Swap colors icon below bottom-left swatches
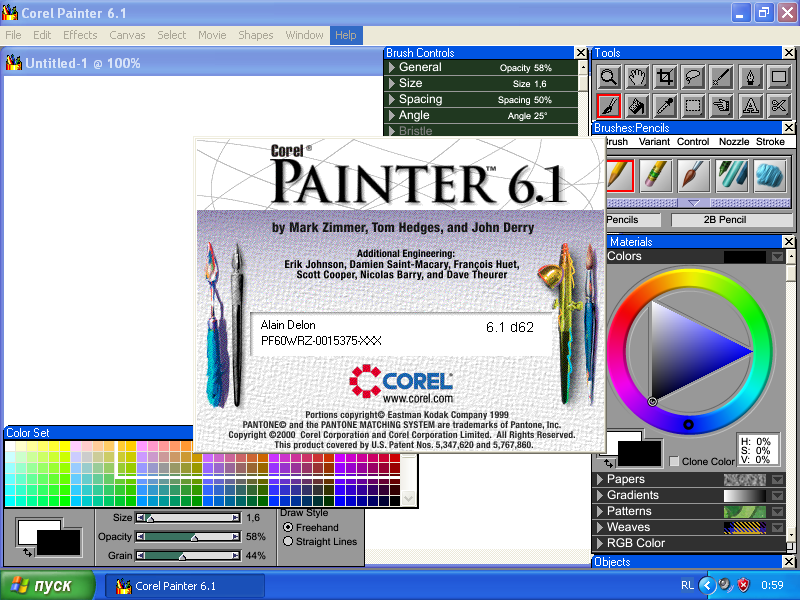Screen dimensions: 800x600 [x=27, y=553]
